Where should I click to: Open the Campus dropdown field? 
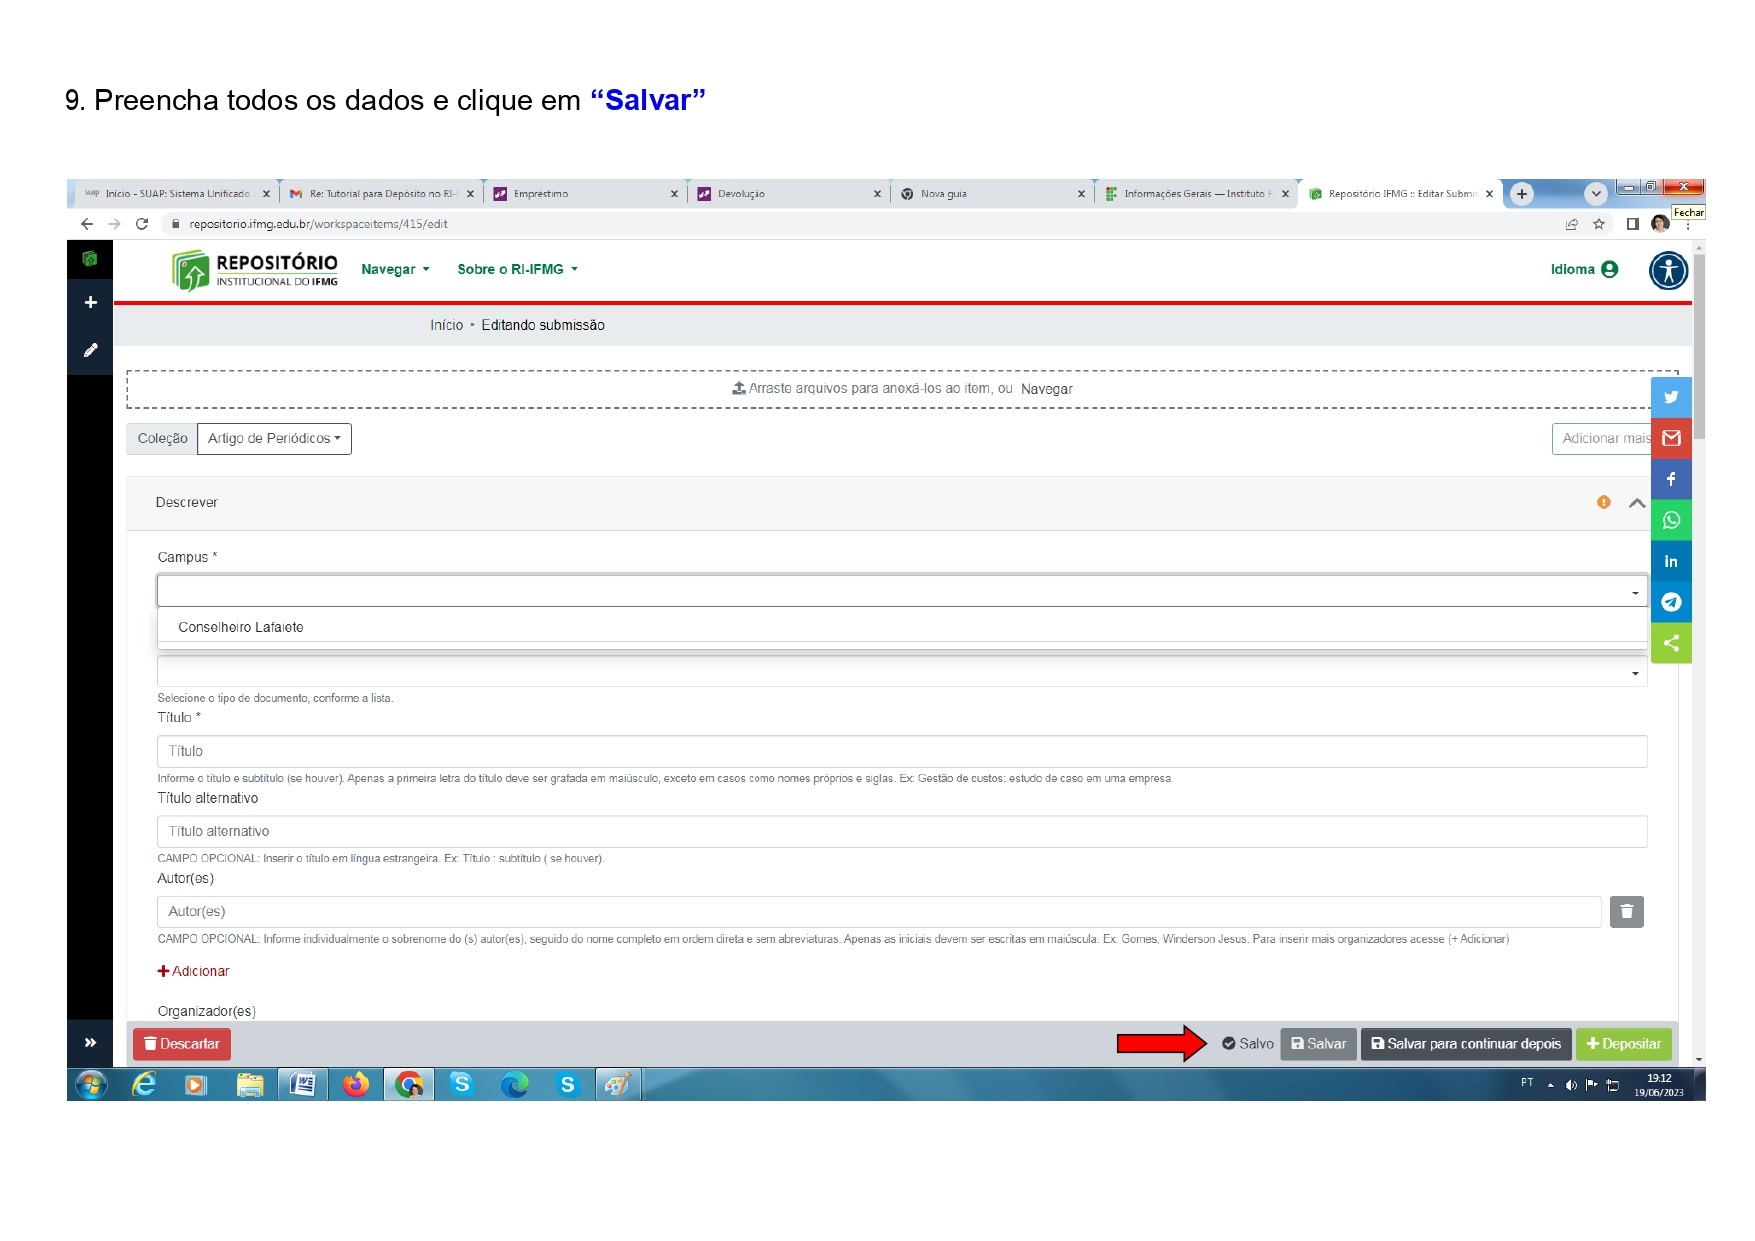tap(900, 591)
